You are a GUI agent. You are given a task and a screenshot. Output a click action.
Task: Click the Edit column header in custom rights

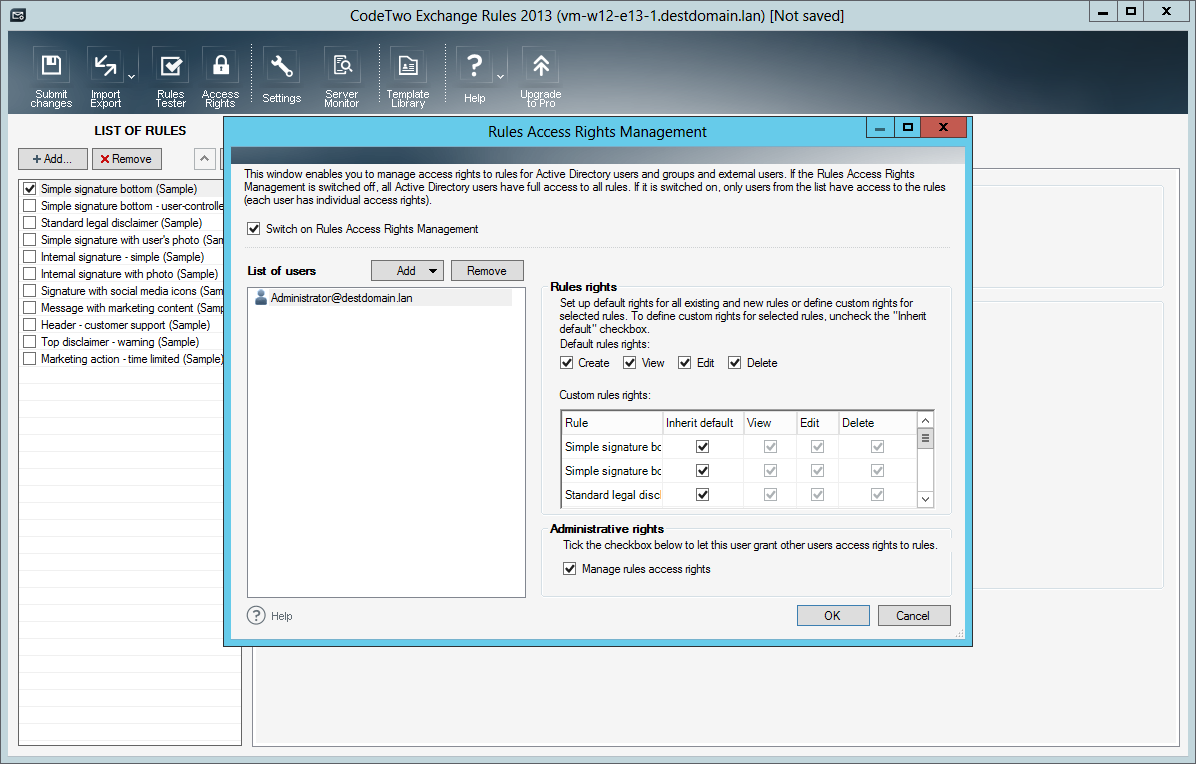click(818, 422)
